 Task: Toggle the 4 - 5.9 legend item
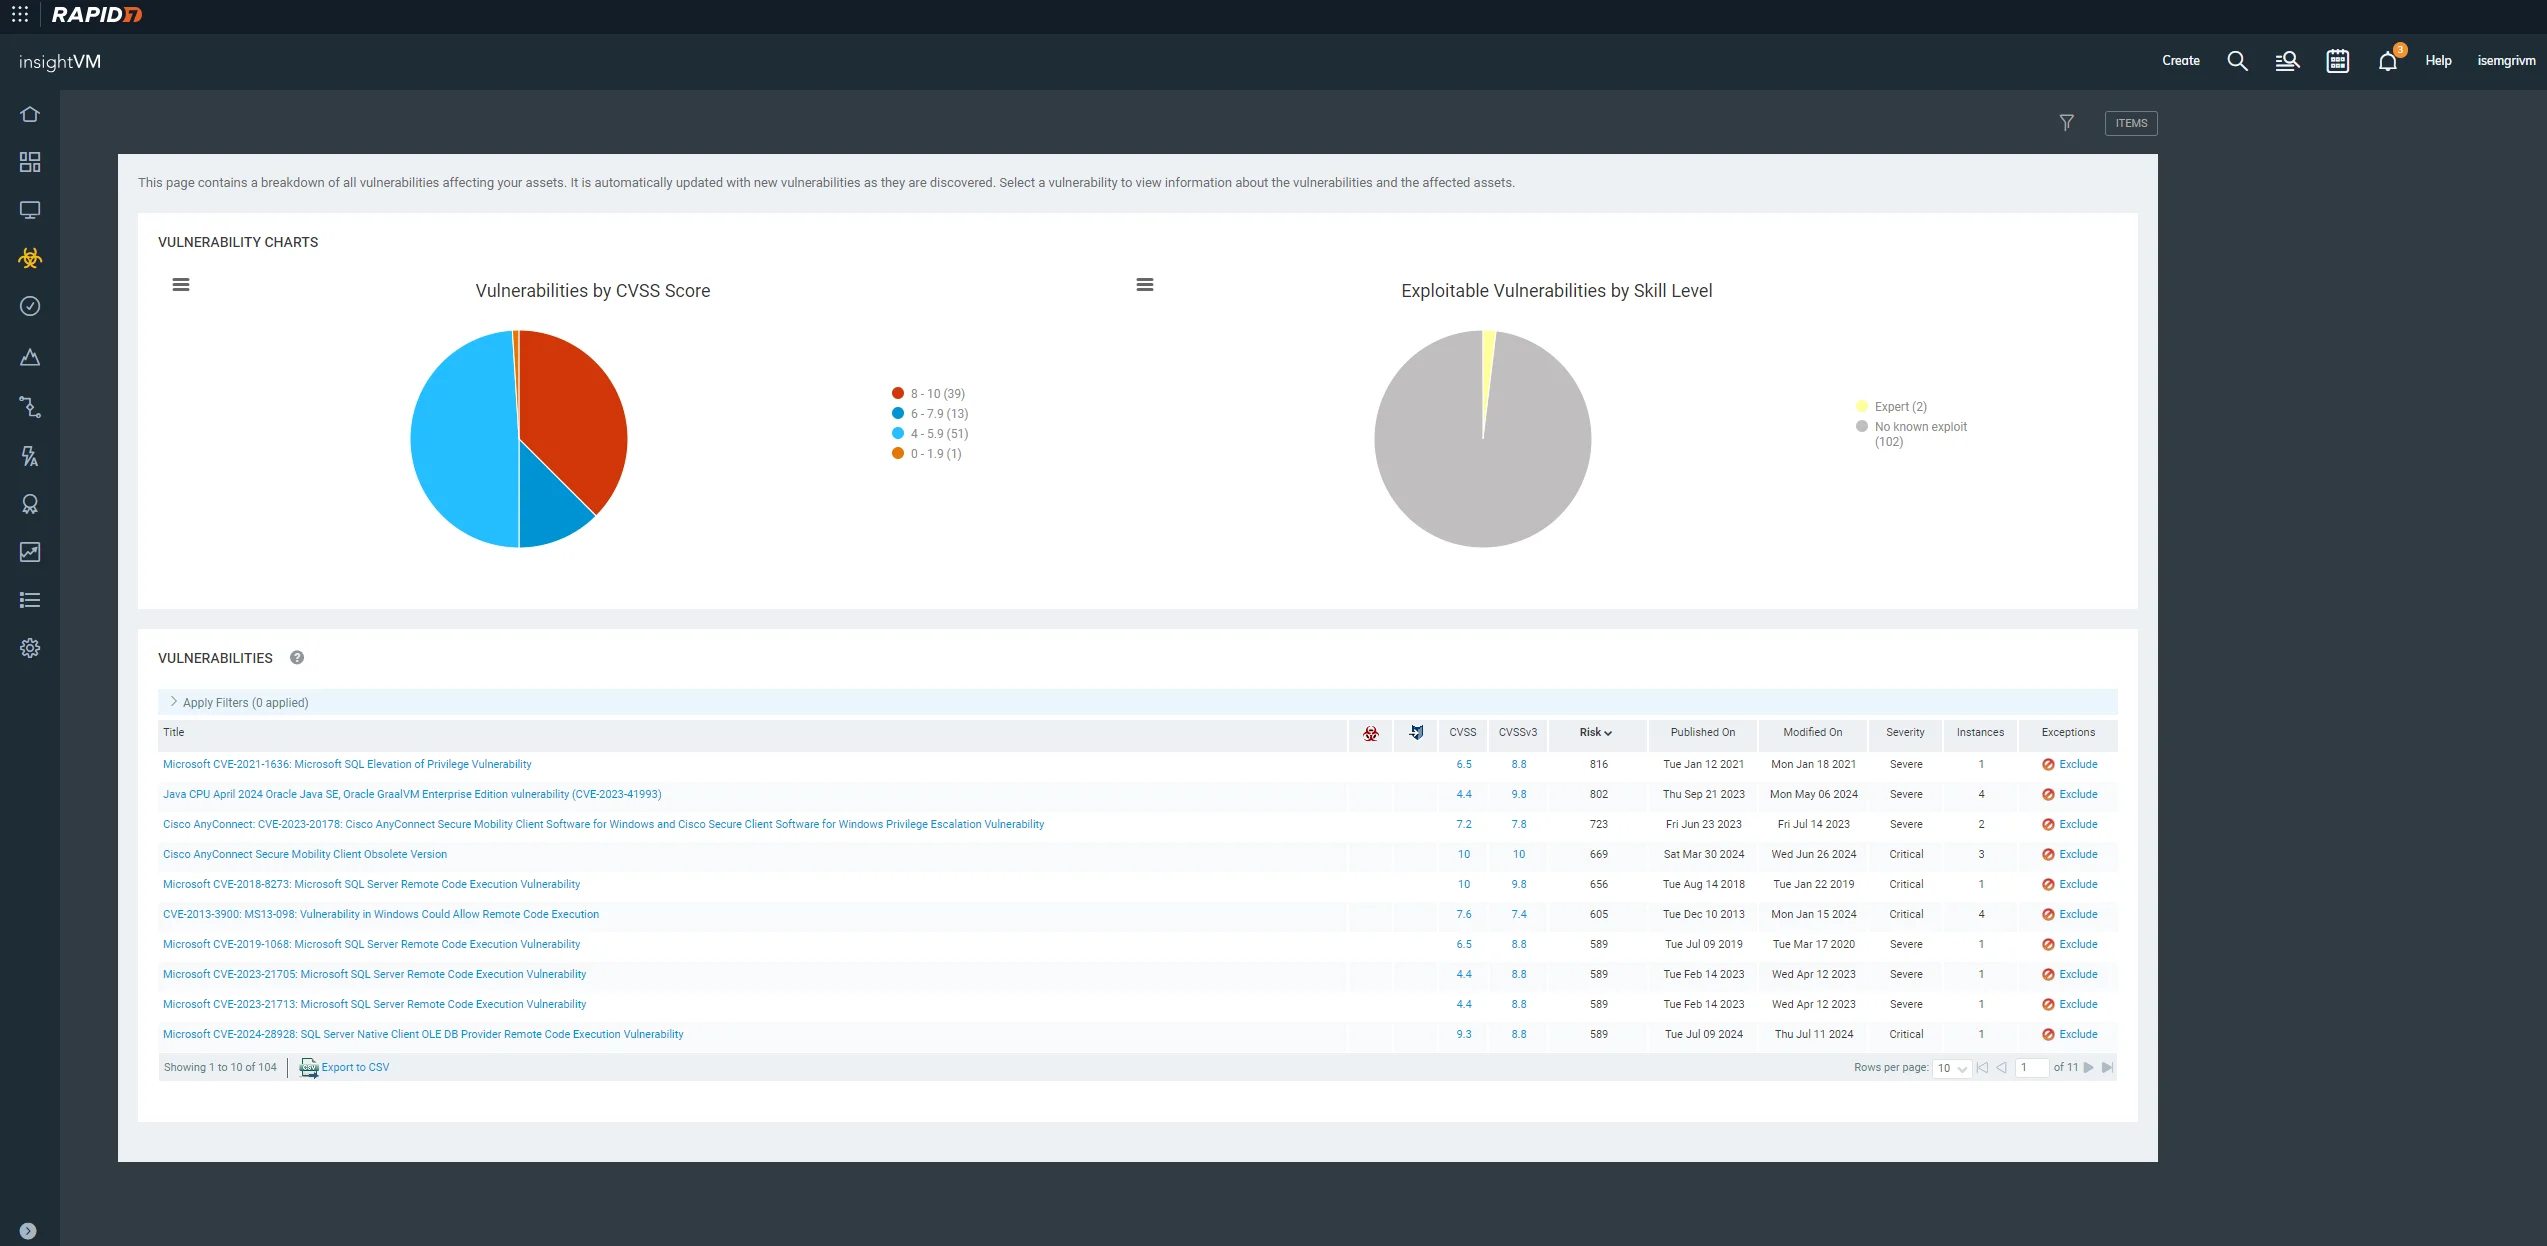pyautogui.click(x=930, y=434)
